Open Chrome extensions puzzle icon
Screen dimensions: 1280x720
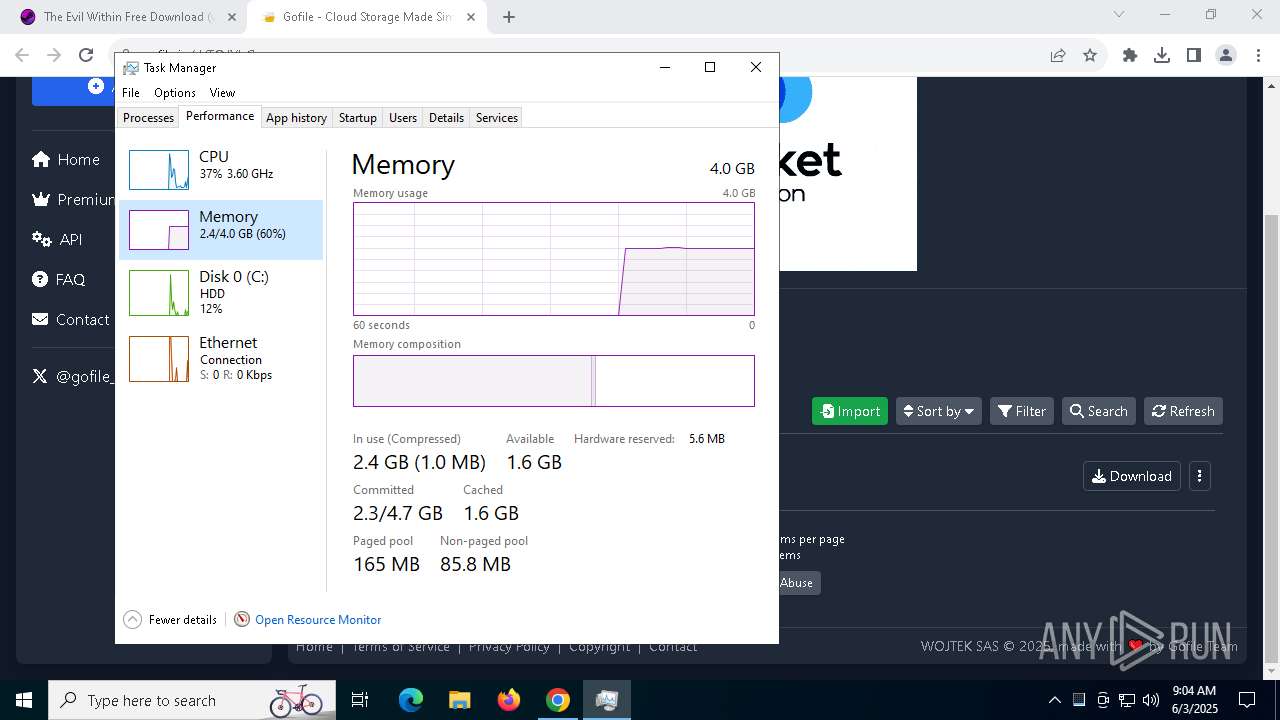(1130, 55)
